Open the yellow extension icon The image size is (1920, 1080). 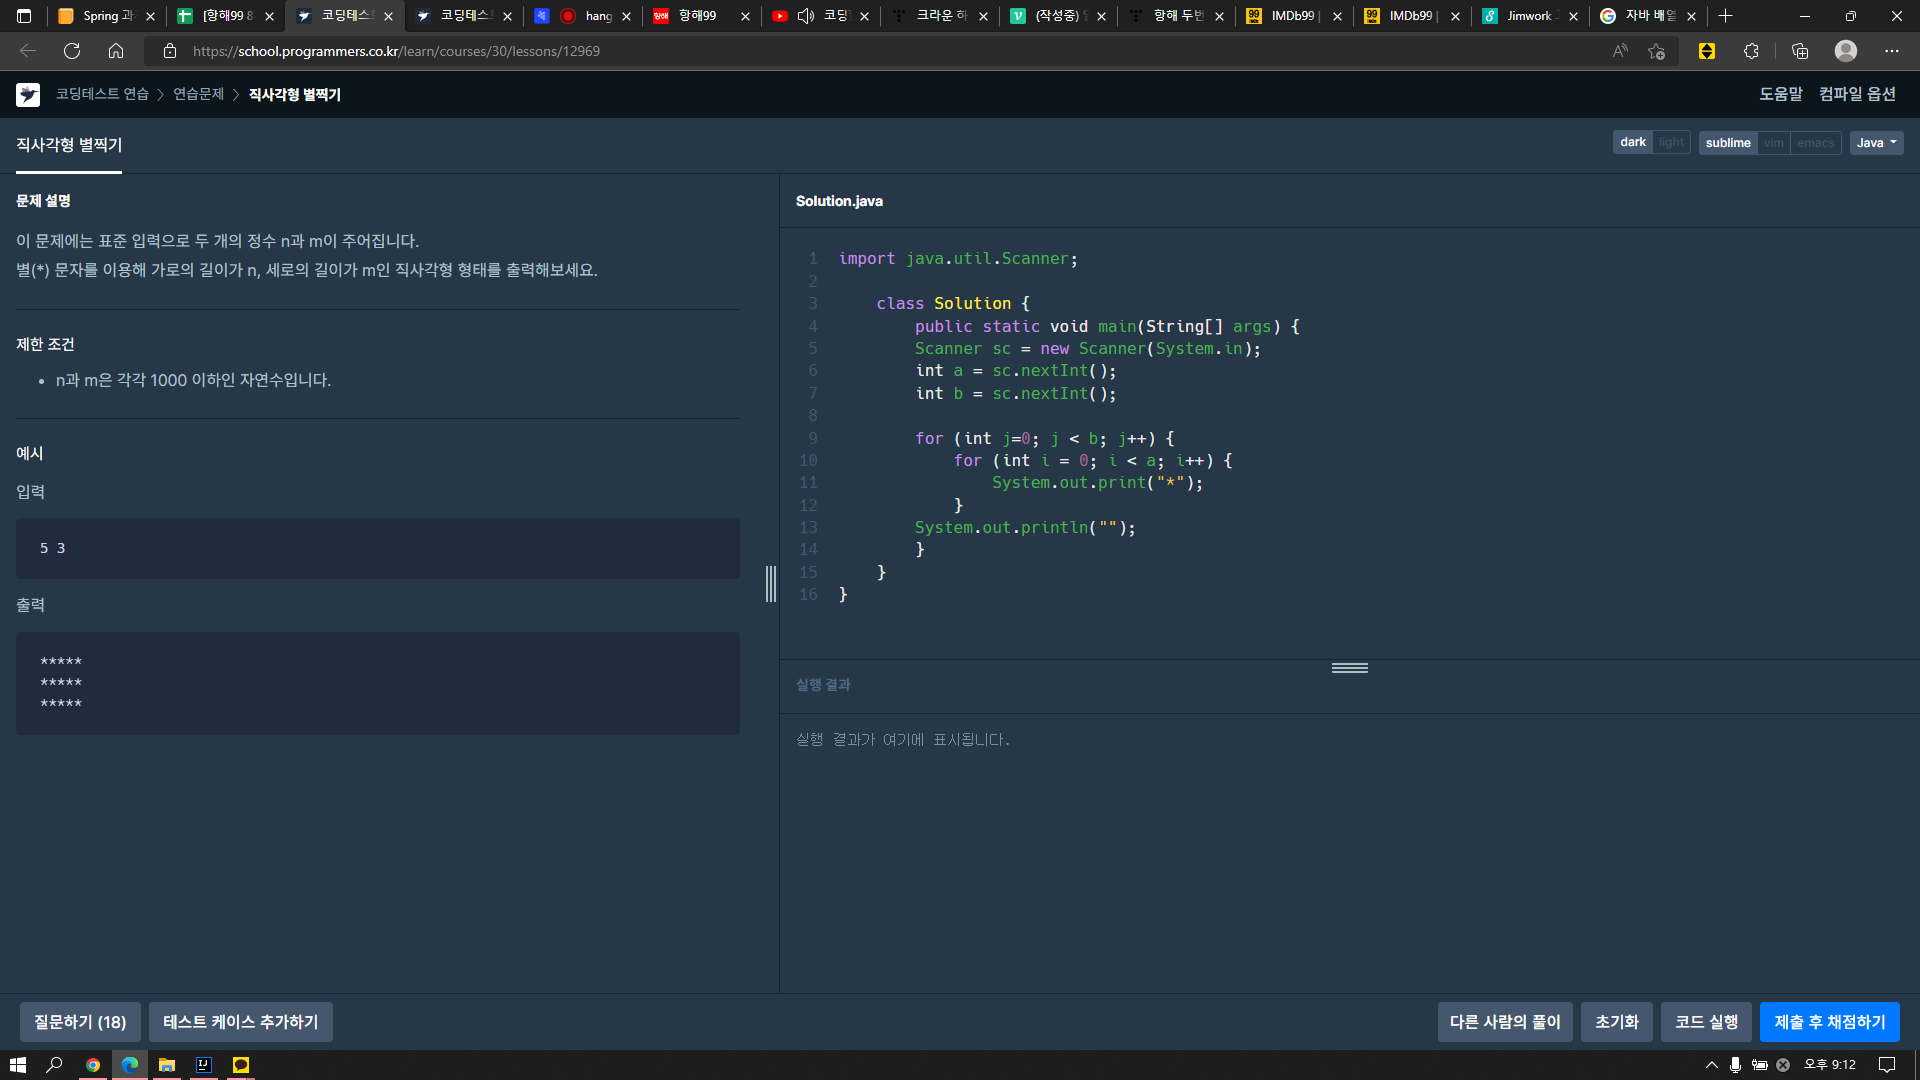pyautogui.click(x=1707, y=51)
